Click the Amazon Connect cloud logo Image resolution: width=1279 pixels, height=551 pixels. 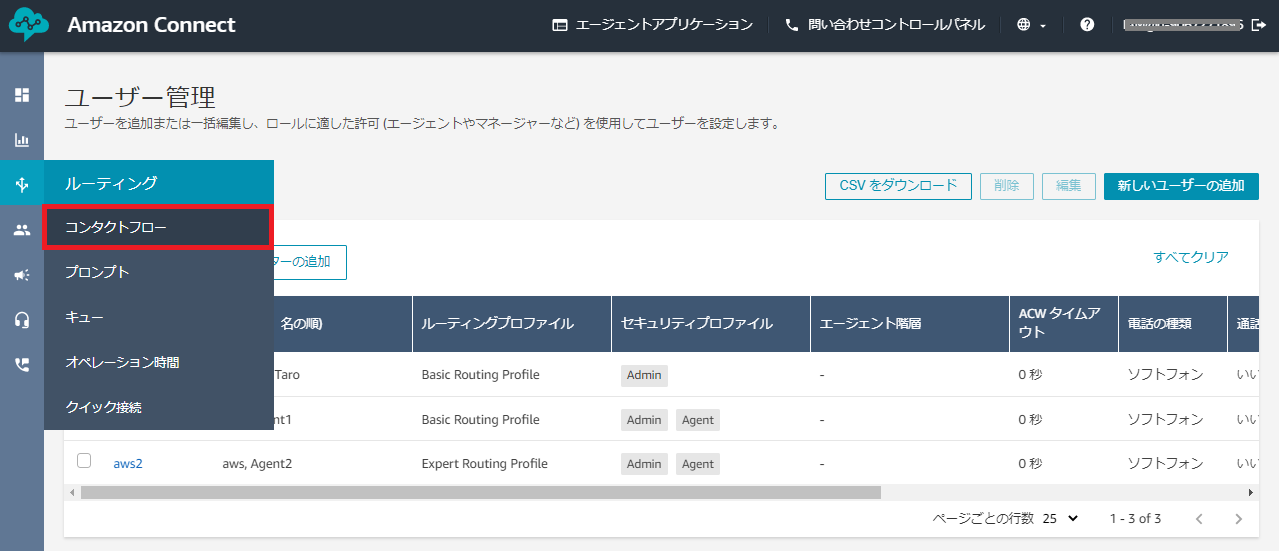click(28, 25)
